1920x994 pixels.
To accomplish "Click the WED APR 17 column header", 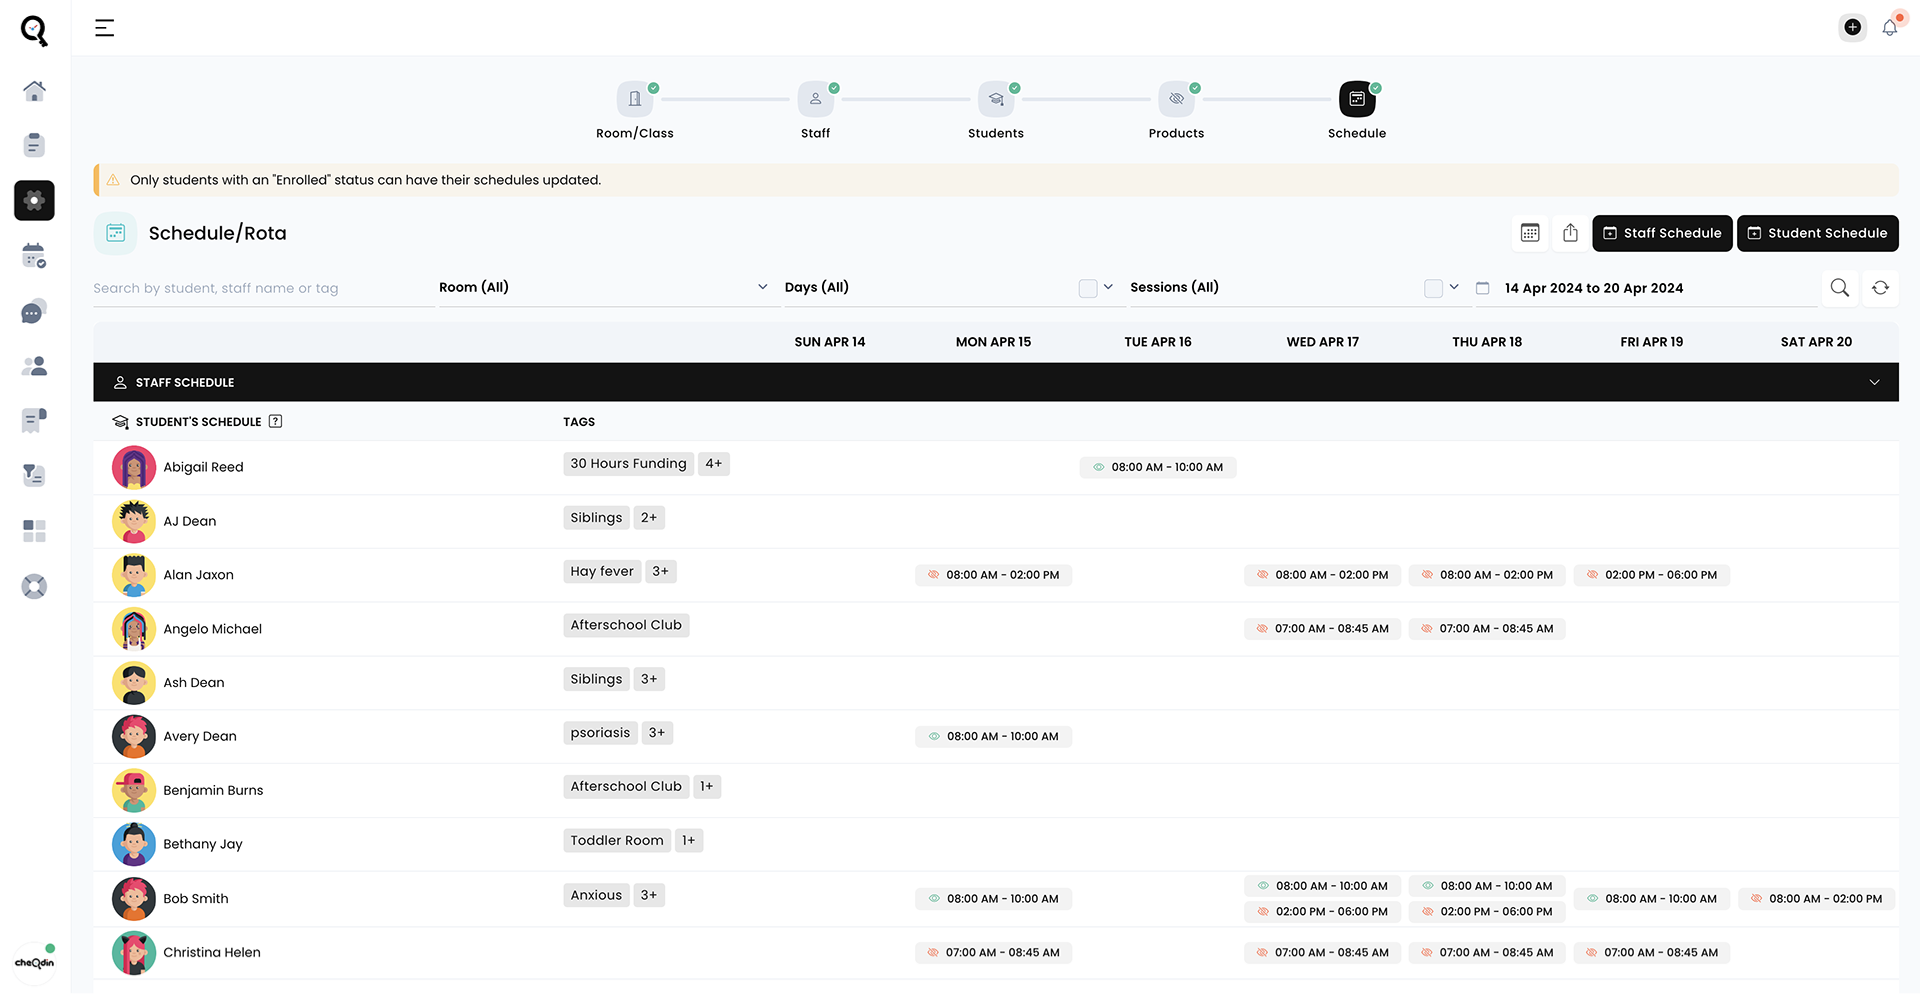I will (x=1322, y=342).
